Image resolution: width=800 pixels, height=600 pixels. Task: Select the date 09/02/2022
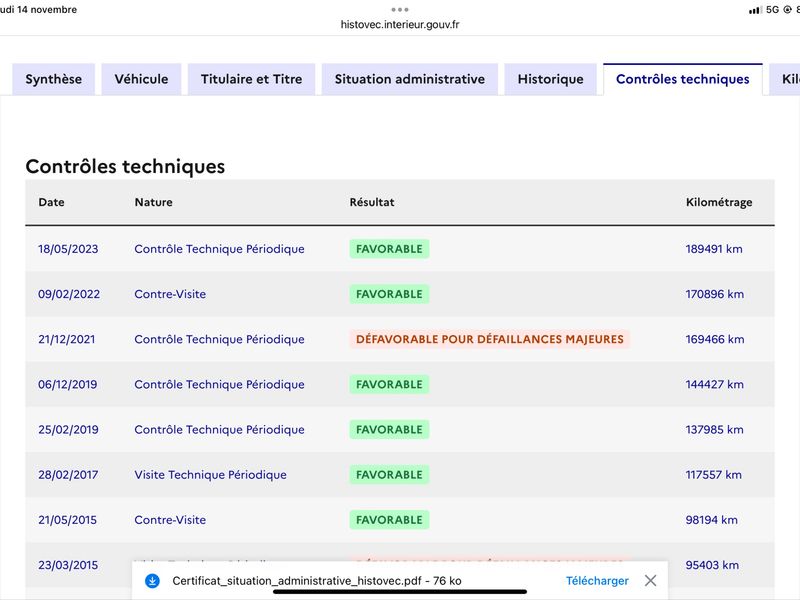point(69,294)
